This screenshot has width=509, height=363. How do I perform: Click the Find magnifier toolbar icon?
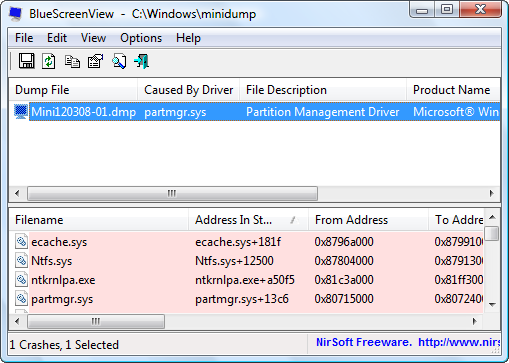[x=119, y=61]
